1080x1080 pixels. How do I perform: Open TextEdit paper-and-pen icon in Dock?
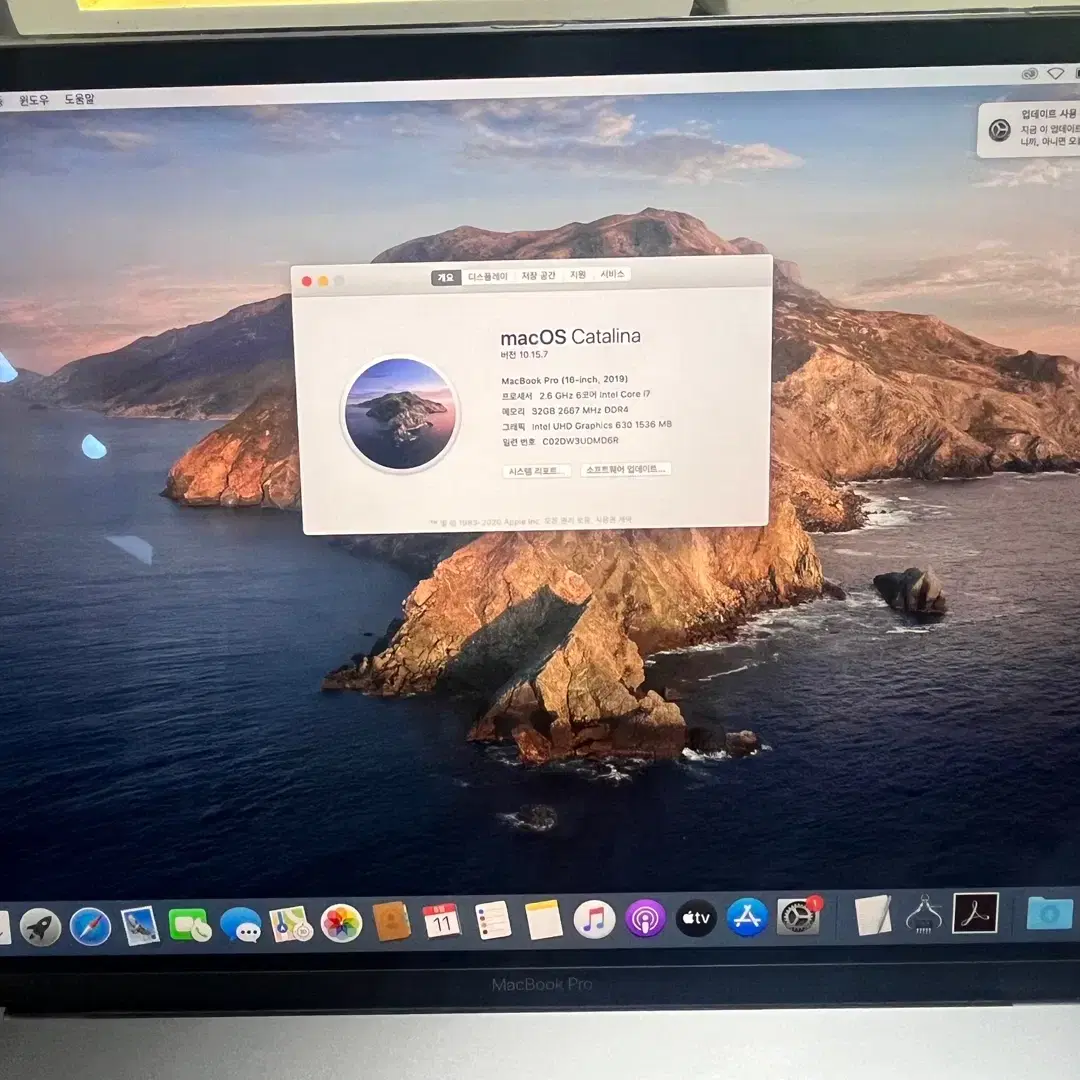[873, 915]
